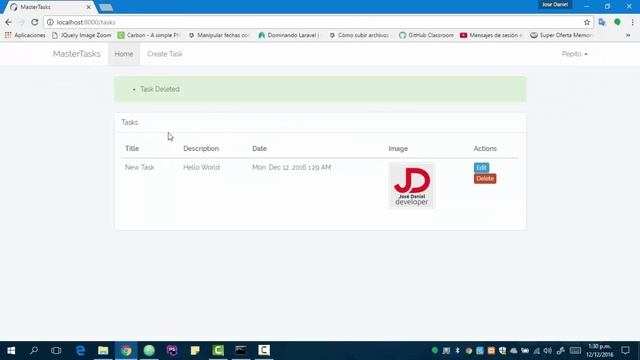Click the Actions column header
This screenshot has height=360, width=640.
click(x=485, y=149)
